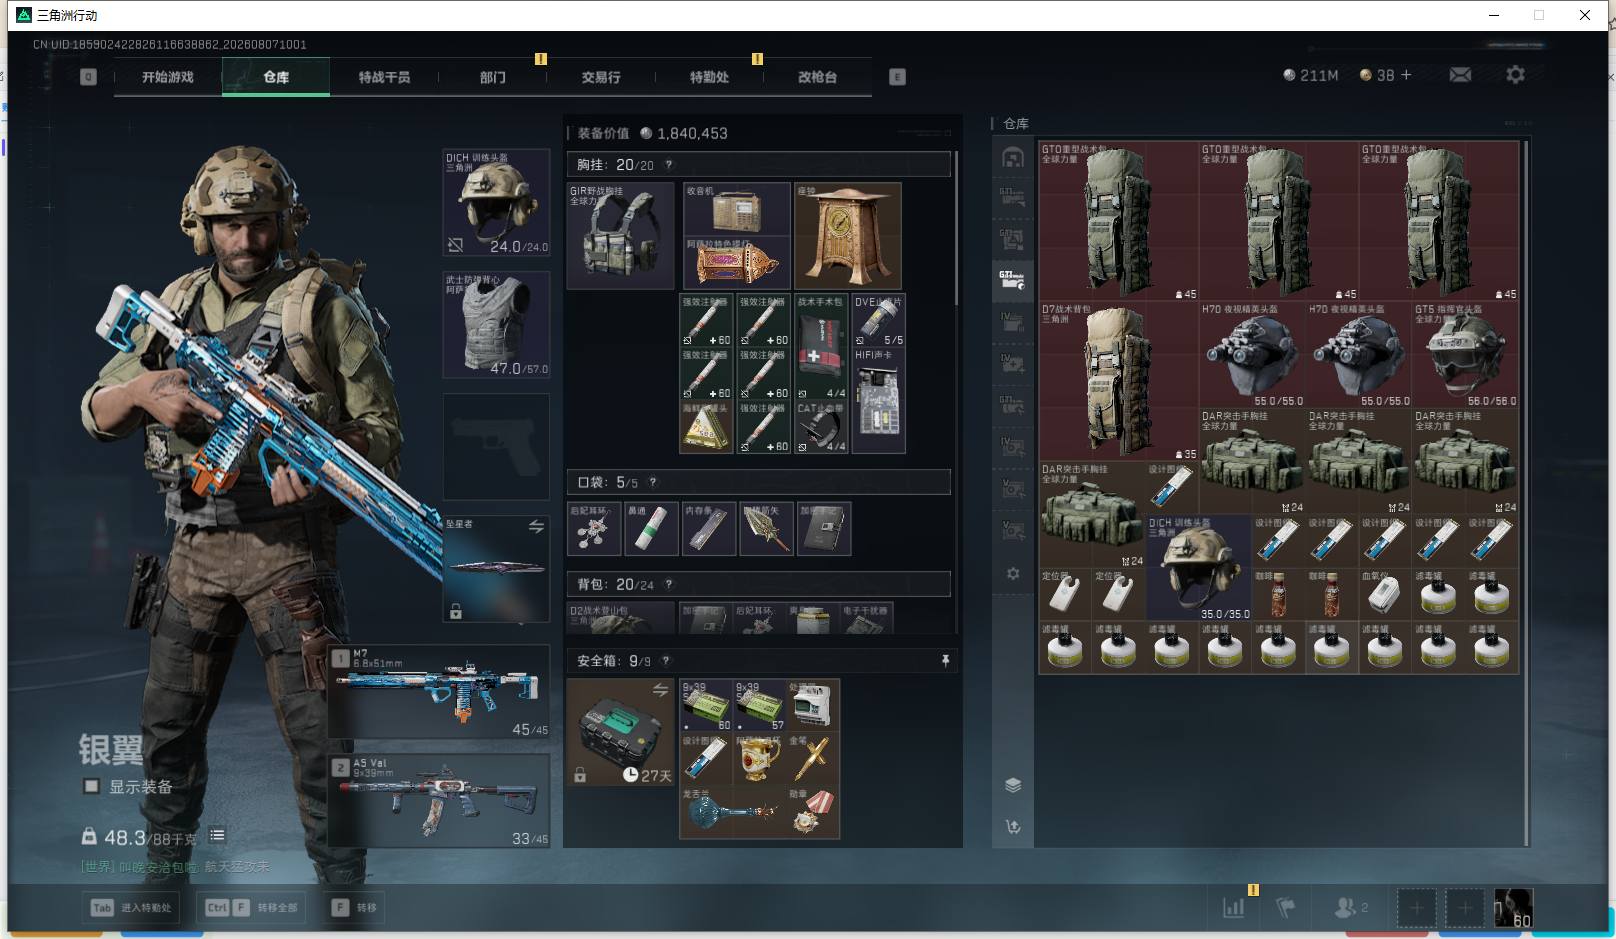Image resolution: width=1616 pixels, height=939 pixels.
Task: Select the 座钟 clock item
Action: click(x=848, y=236)
